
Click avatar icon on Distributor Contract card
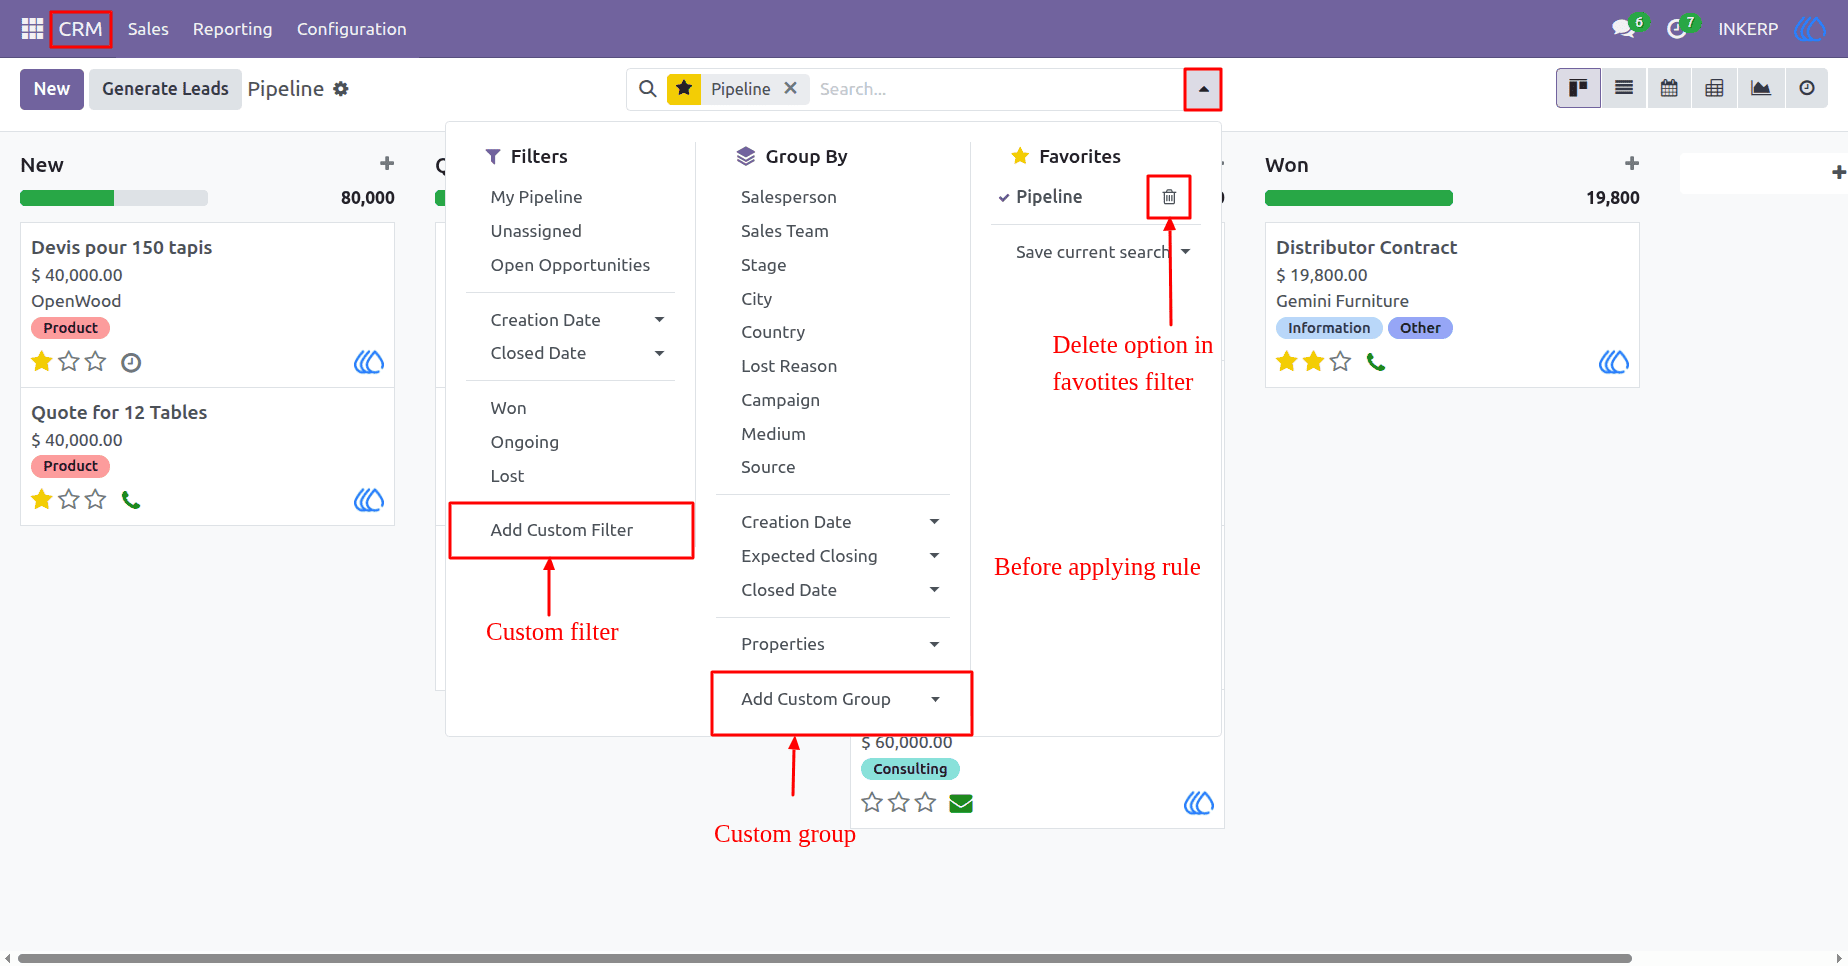[1614, 362]
